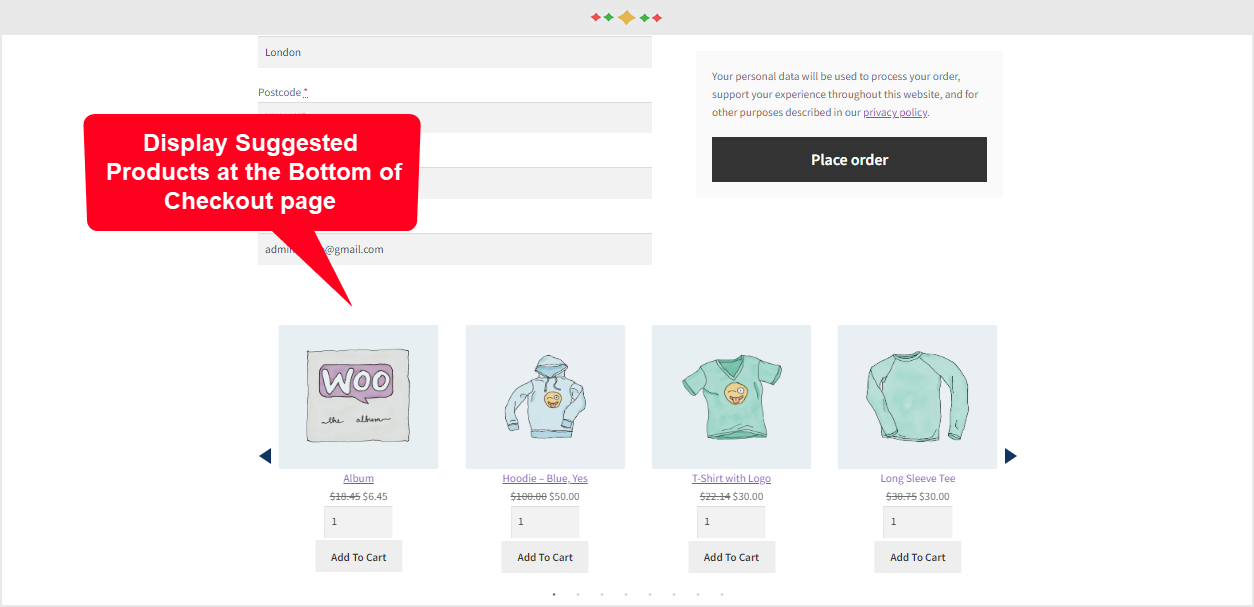
Task: Open the privacy policy link
Action: (x=894, y=112)
